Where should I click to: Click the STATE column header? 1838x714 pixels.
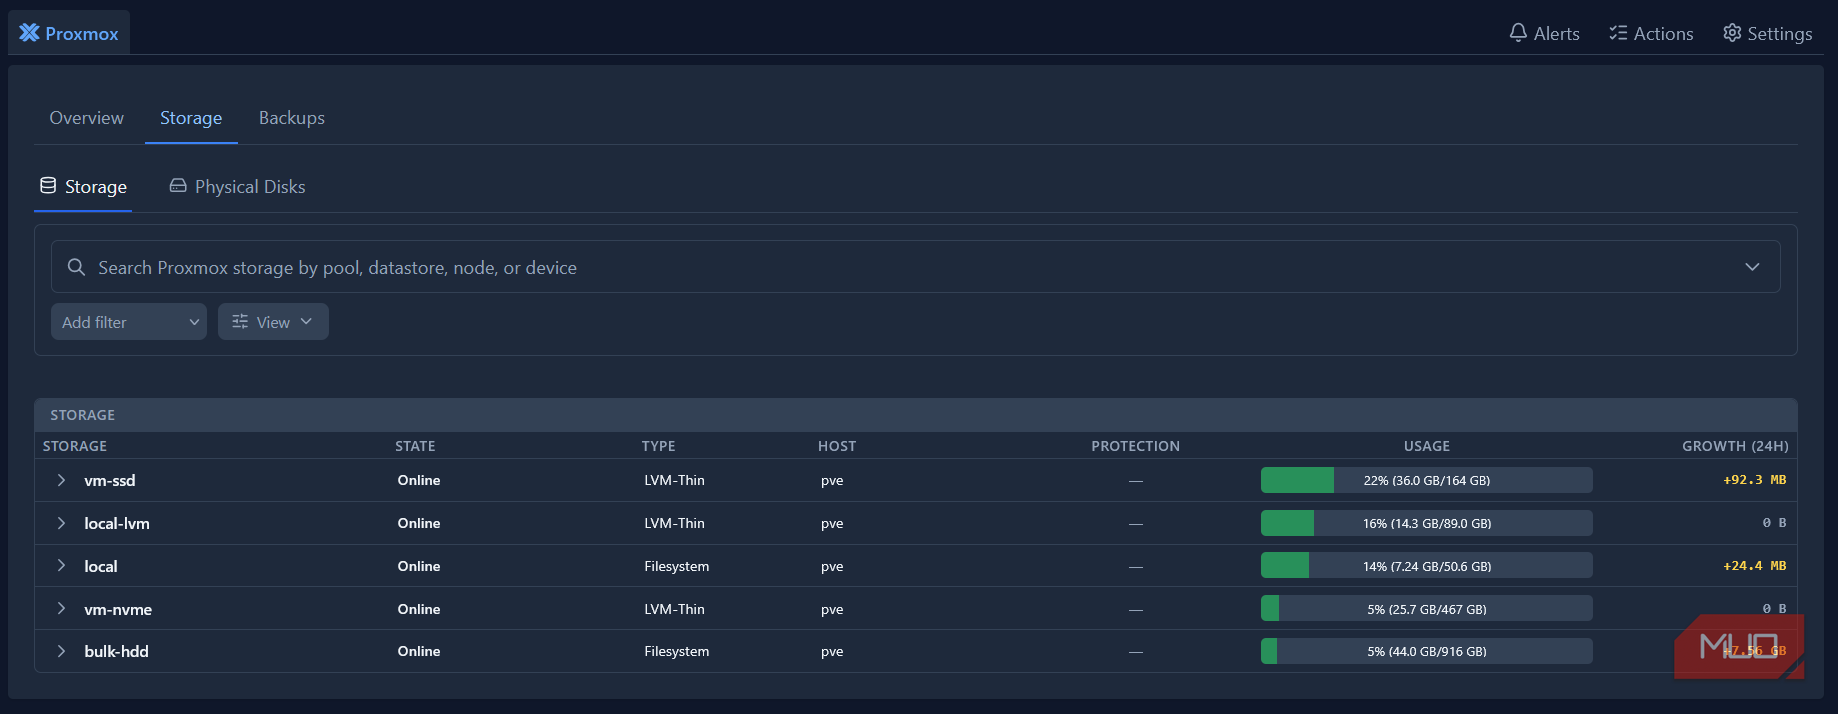pyautogui.click(x=415, y=446)
